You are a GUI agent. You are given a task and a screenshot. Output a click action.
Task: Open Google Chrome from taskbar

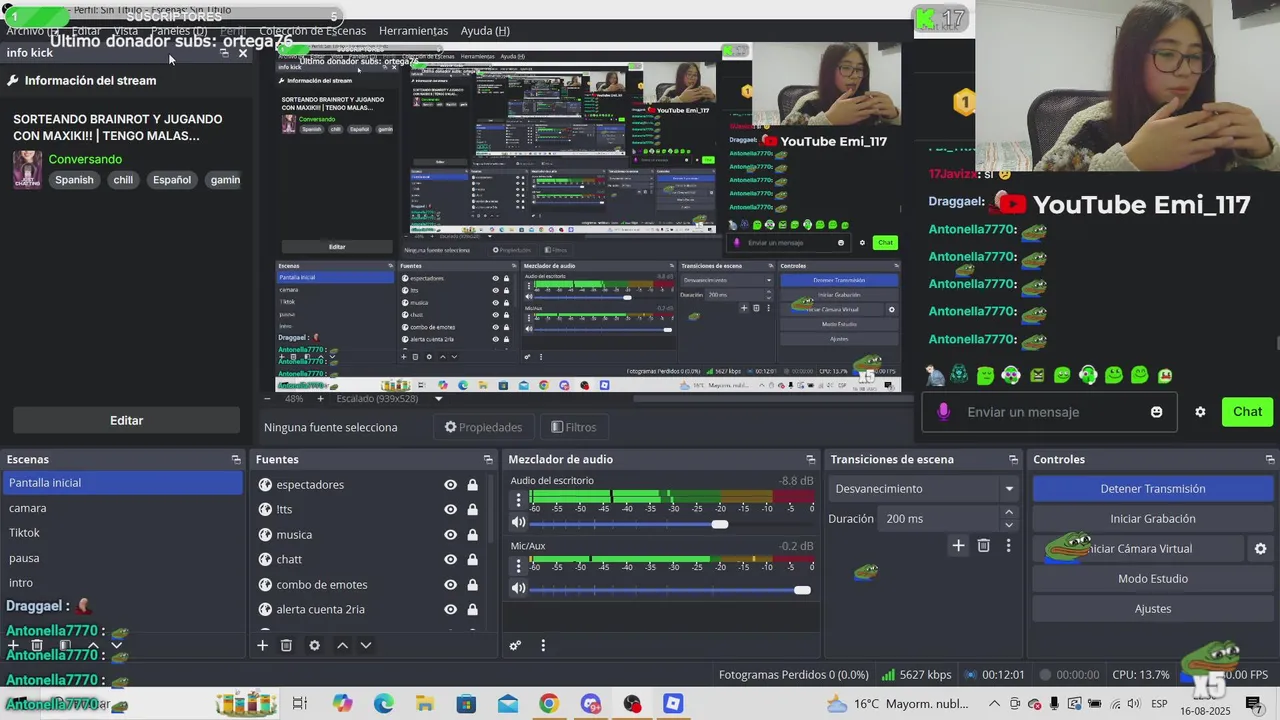[x=548, y=704]
